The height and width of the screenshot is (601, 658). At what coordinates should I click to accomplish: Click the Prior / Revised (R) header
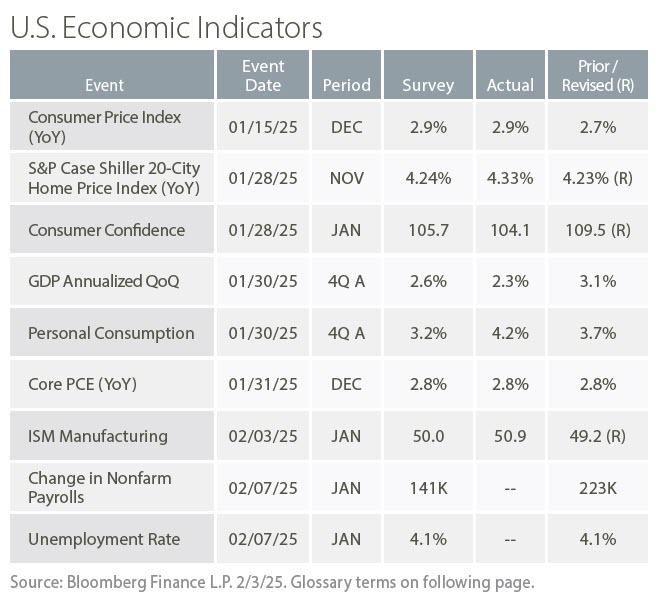598,76
